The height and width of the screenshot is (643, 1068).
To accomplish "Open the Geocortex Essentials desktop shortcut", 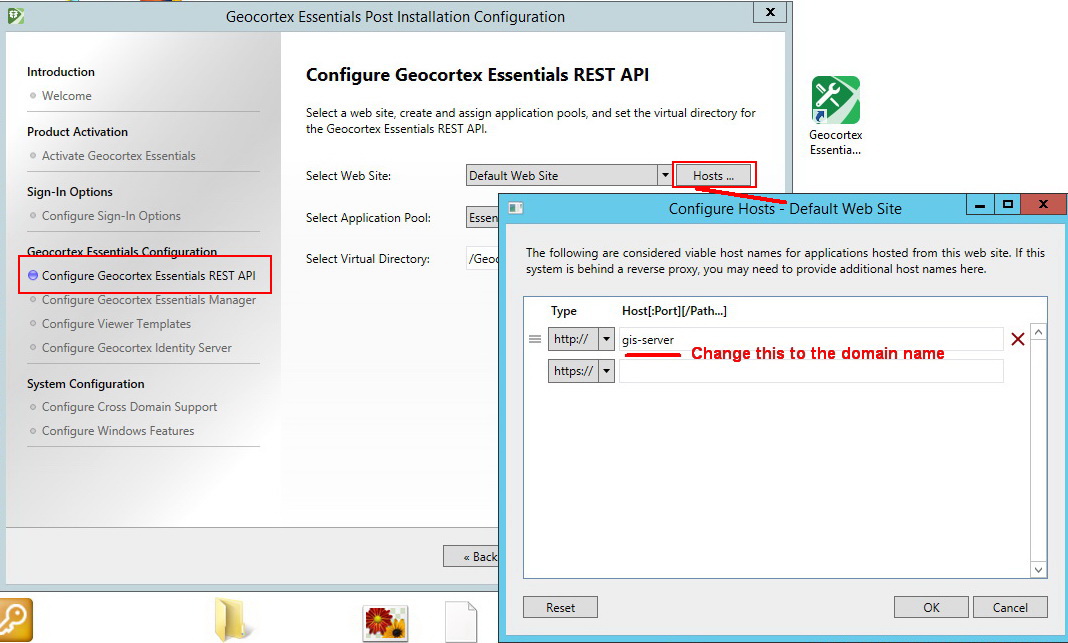I will (x=836, y=116).
